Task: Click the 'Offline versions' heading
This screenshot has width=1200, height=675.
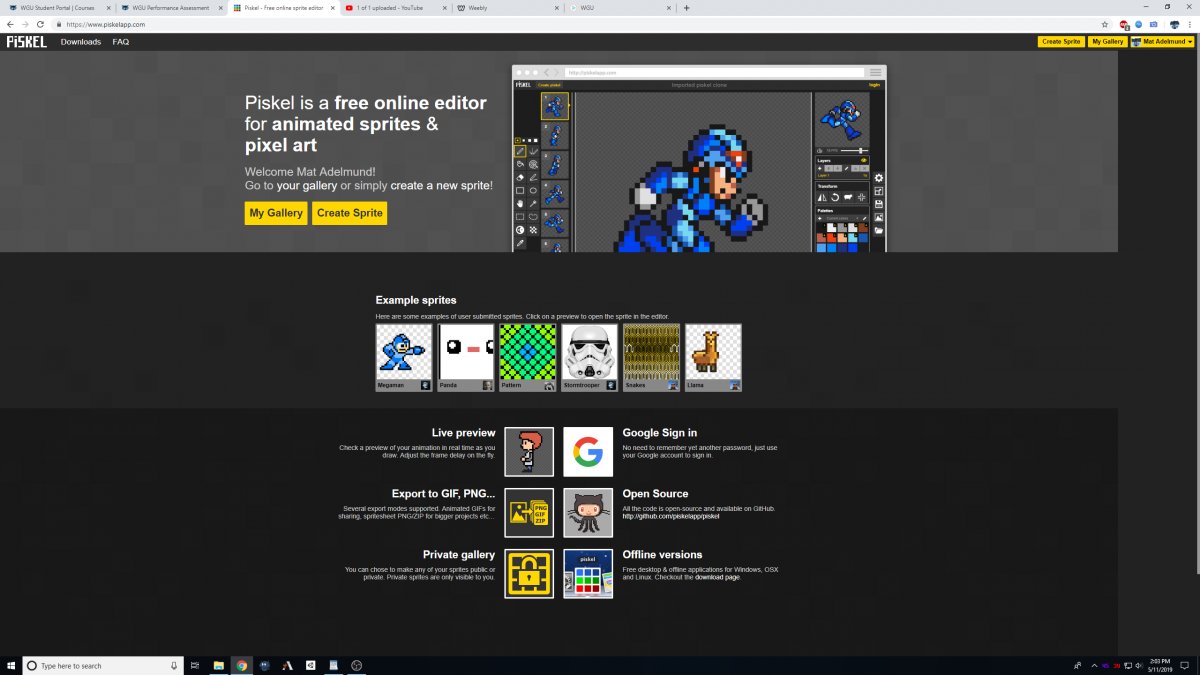Action: click(663, 555)
